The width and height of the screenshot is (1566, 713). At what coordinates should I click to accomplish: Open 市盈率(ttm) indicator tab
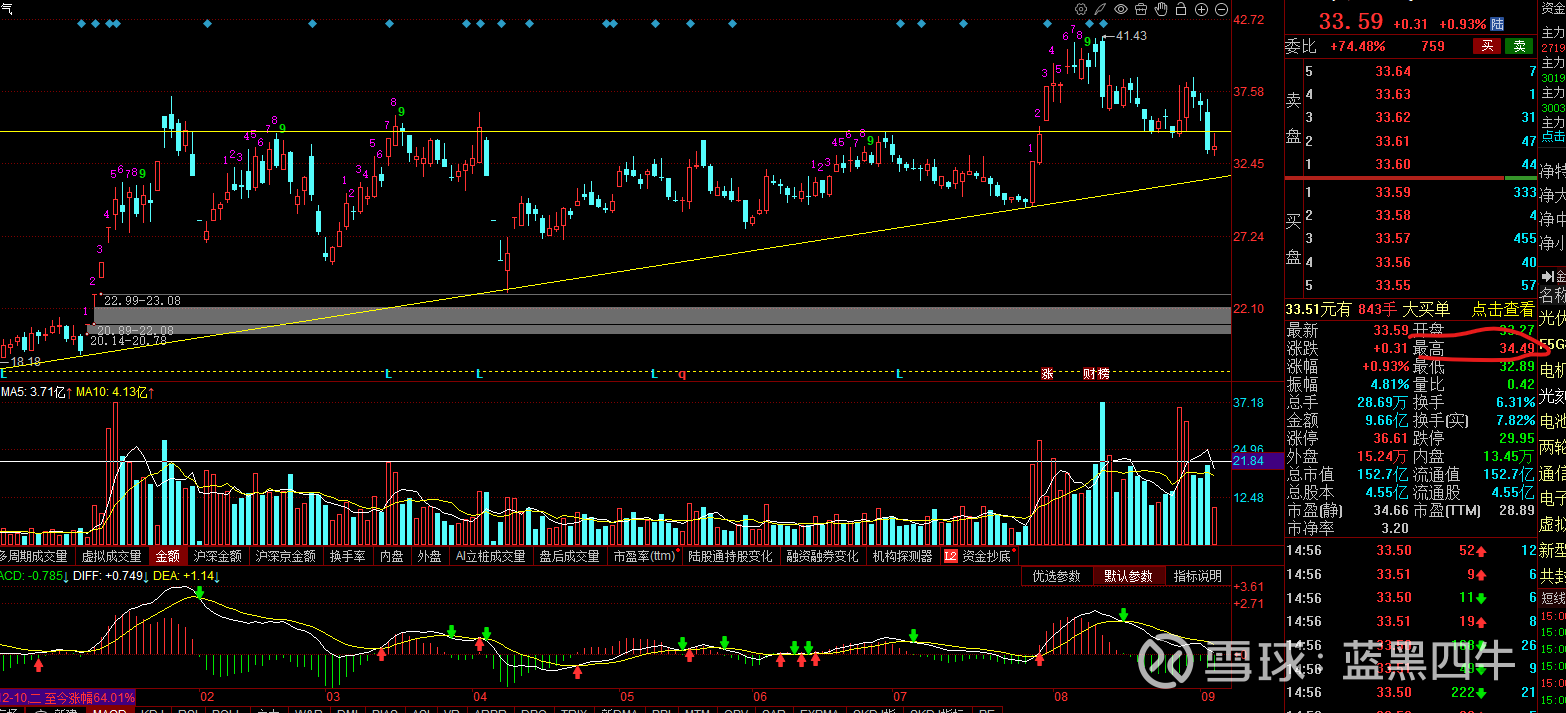[645, 556]
